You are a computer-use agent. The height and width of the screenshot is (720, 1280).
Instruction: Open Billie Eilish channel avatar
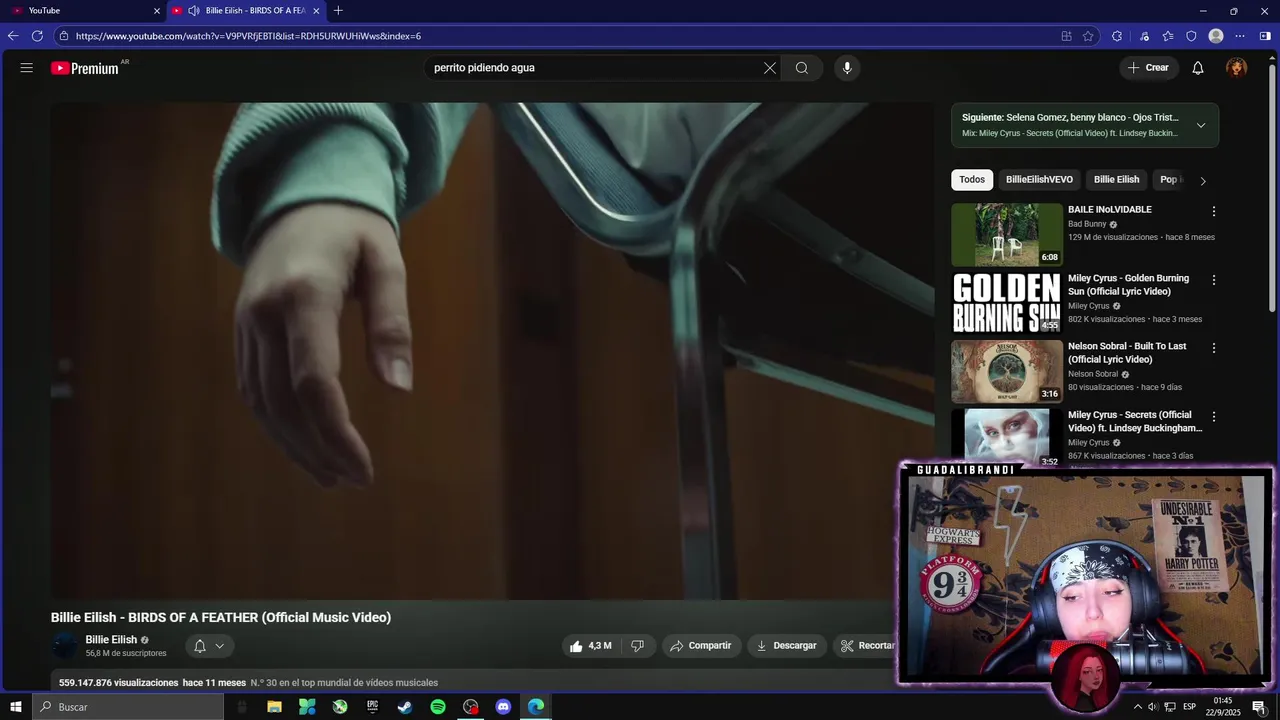click(65, 646)
